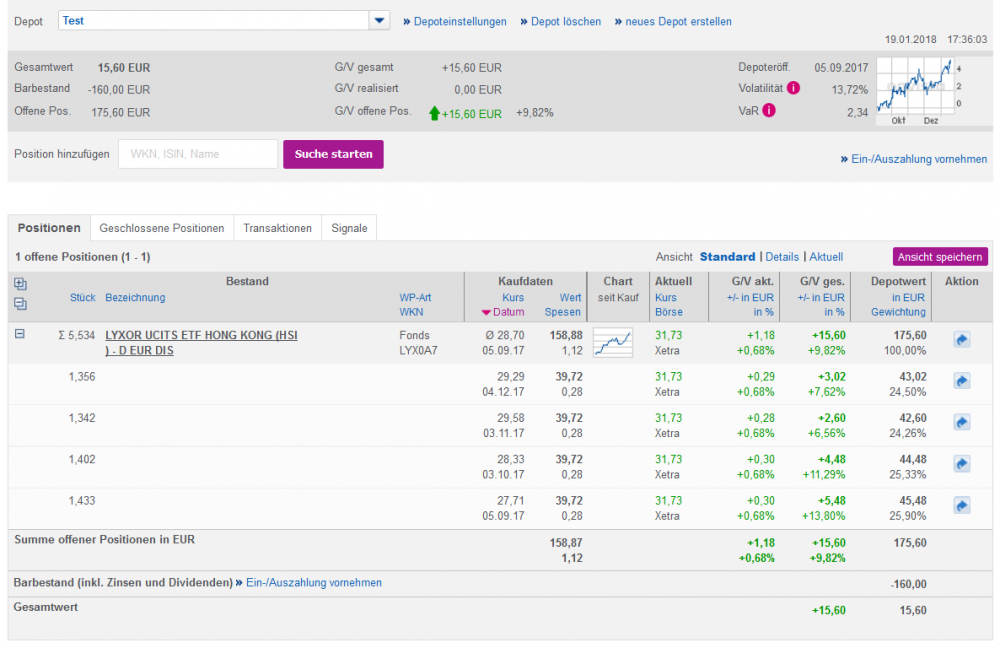The image size is (1000, 648).
Task: Click the VaR info icon
Action: 768,111
